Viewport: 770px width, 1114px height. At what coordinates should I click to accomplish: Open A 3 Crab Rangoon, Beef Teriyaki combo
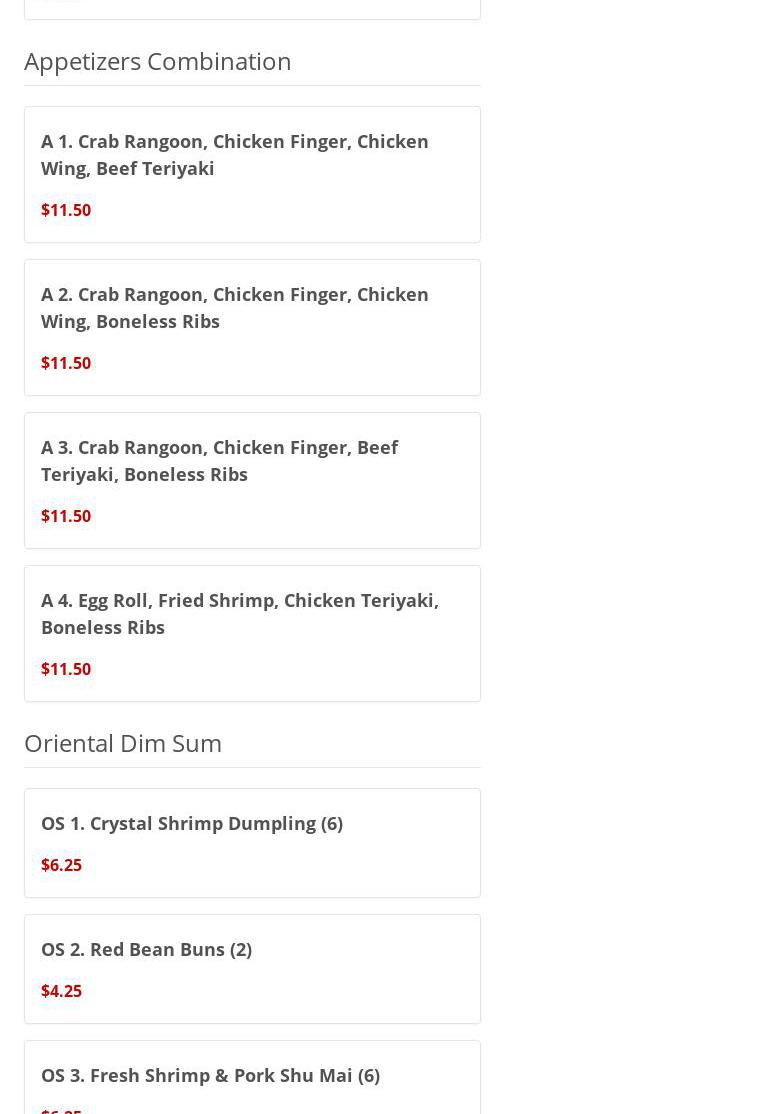tap(219, 460)
